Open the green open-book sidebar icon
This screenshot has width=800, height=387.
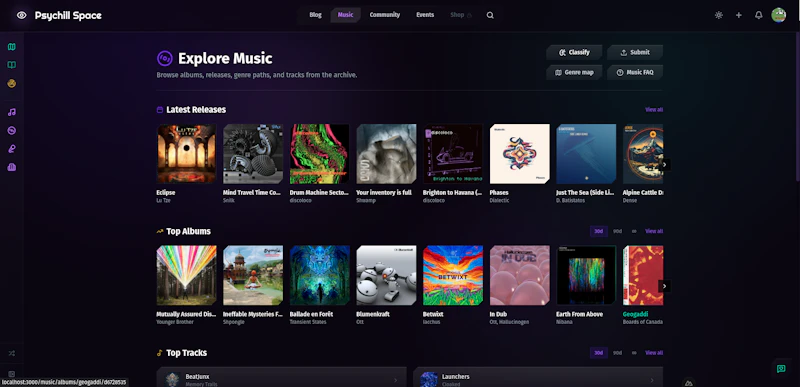(x=12, y=65)
